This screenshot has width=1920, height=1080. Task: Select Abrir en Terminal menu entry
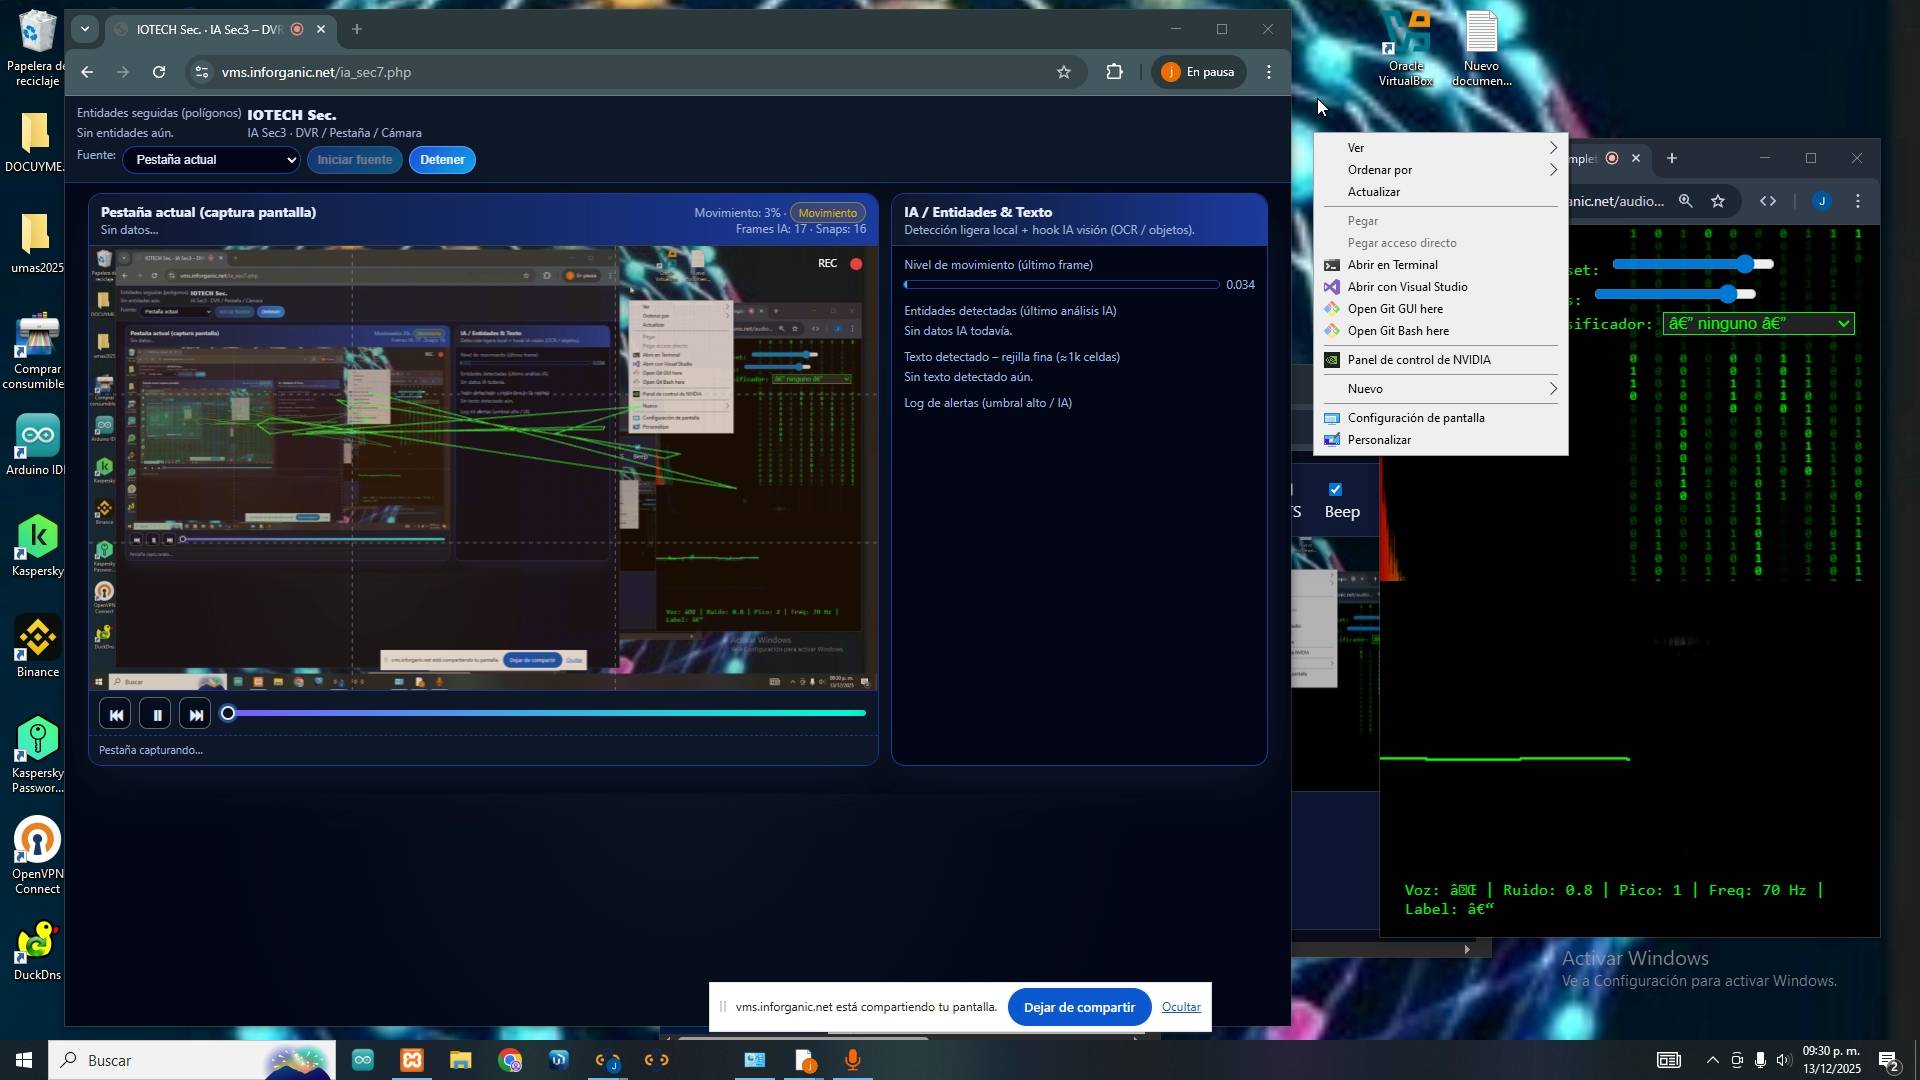(x=1392, y=265)
